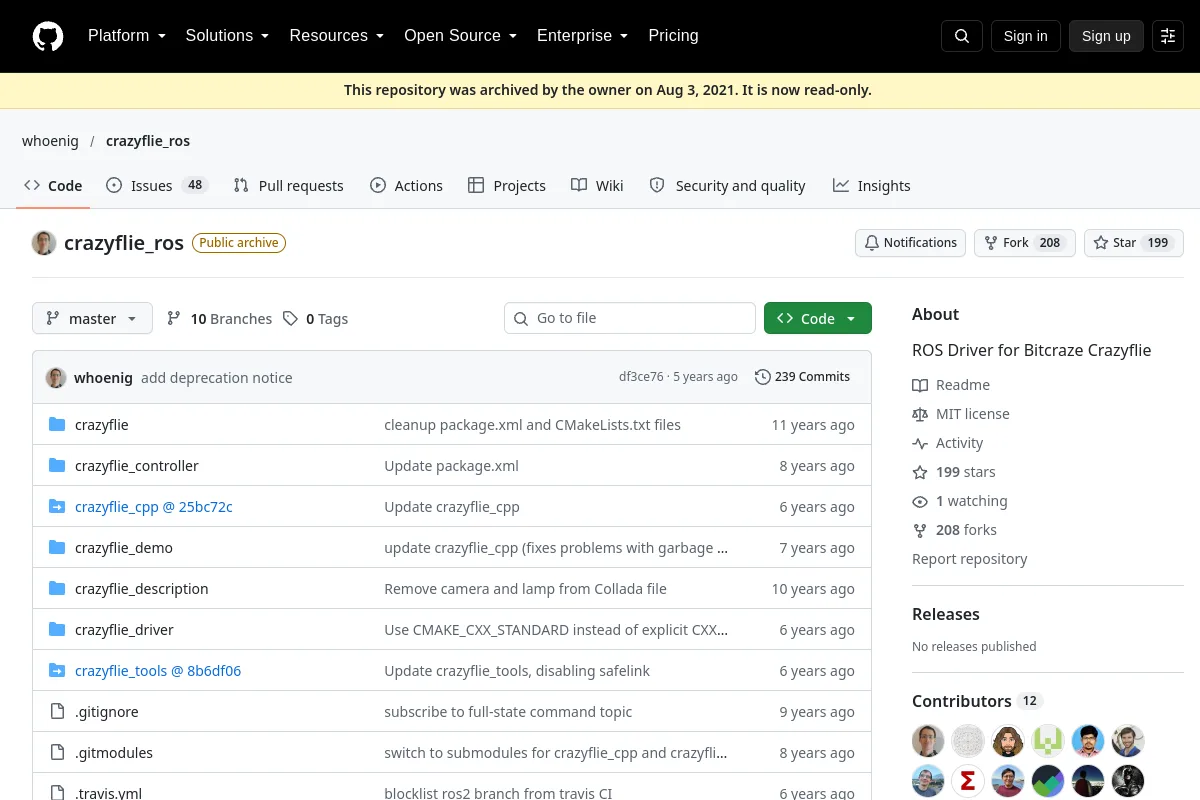
Task: Open the whoenig owner link
Action: pyautogui.click(x=50, y=141)
